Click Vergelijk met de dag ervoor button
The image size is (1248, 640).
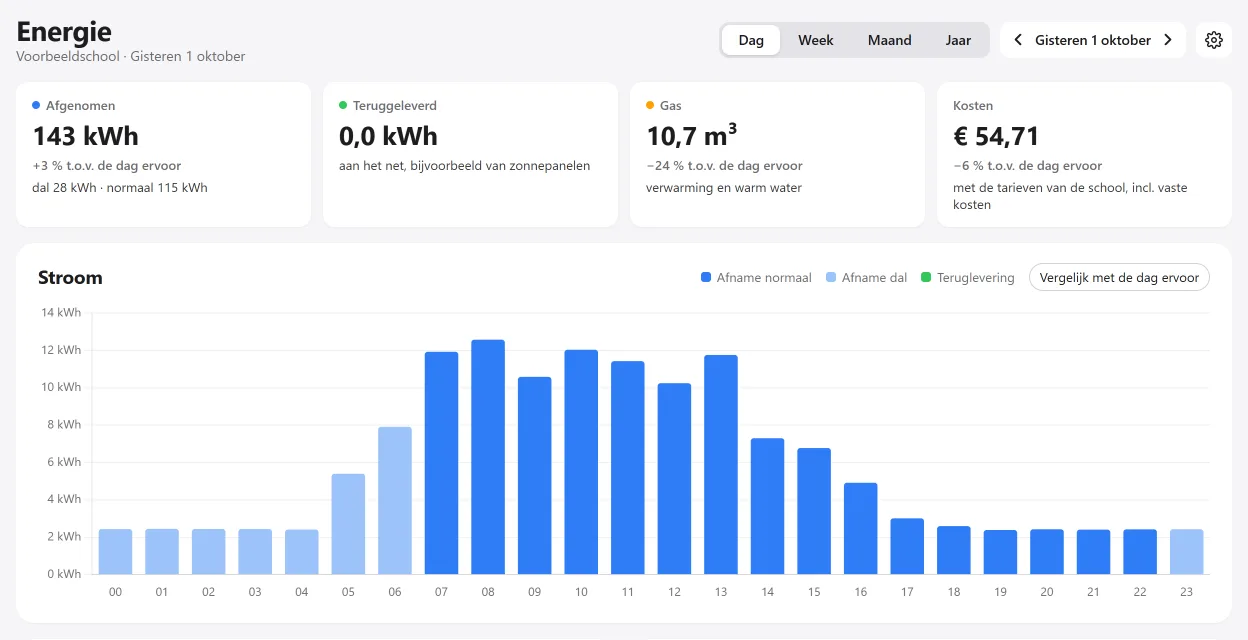coord(1119,277)
